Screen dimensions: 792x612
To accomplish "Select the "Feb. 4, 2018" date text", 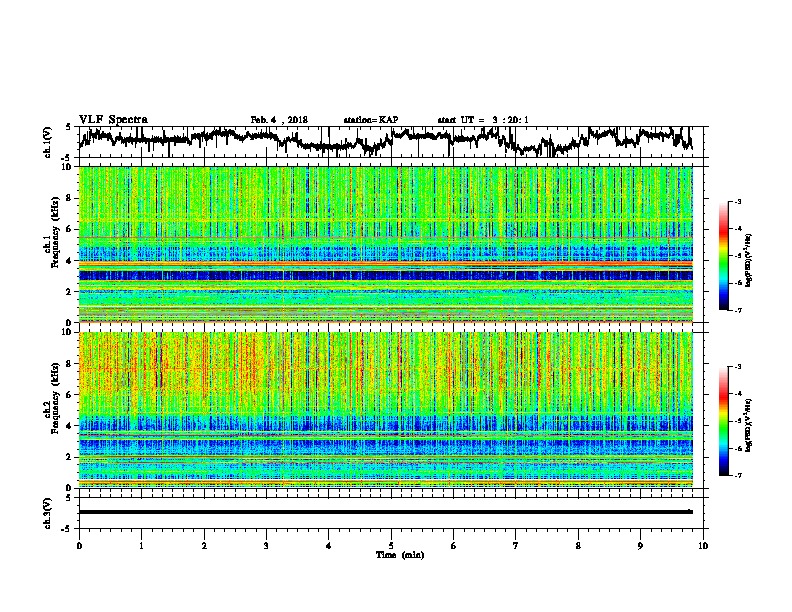I will coord(279,120).
